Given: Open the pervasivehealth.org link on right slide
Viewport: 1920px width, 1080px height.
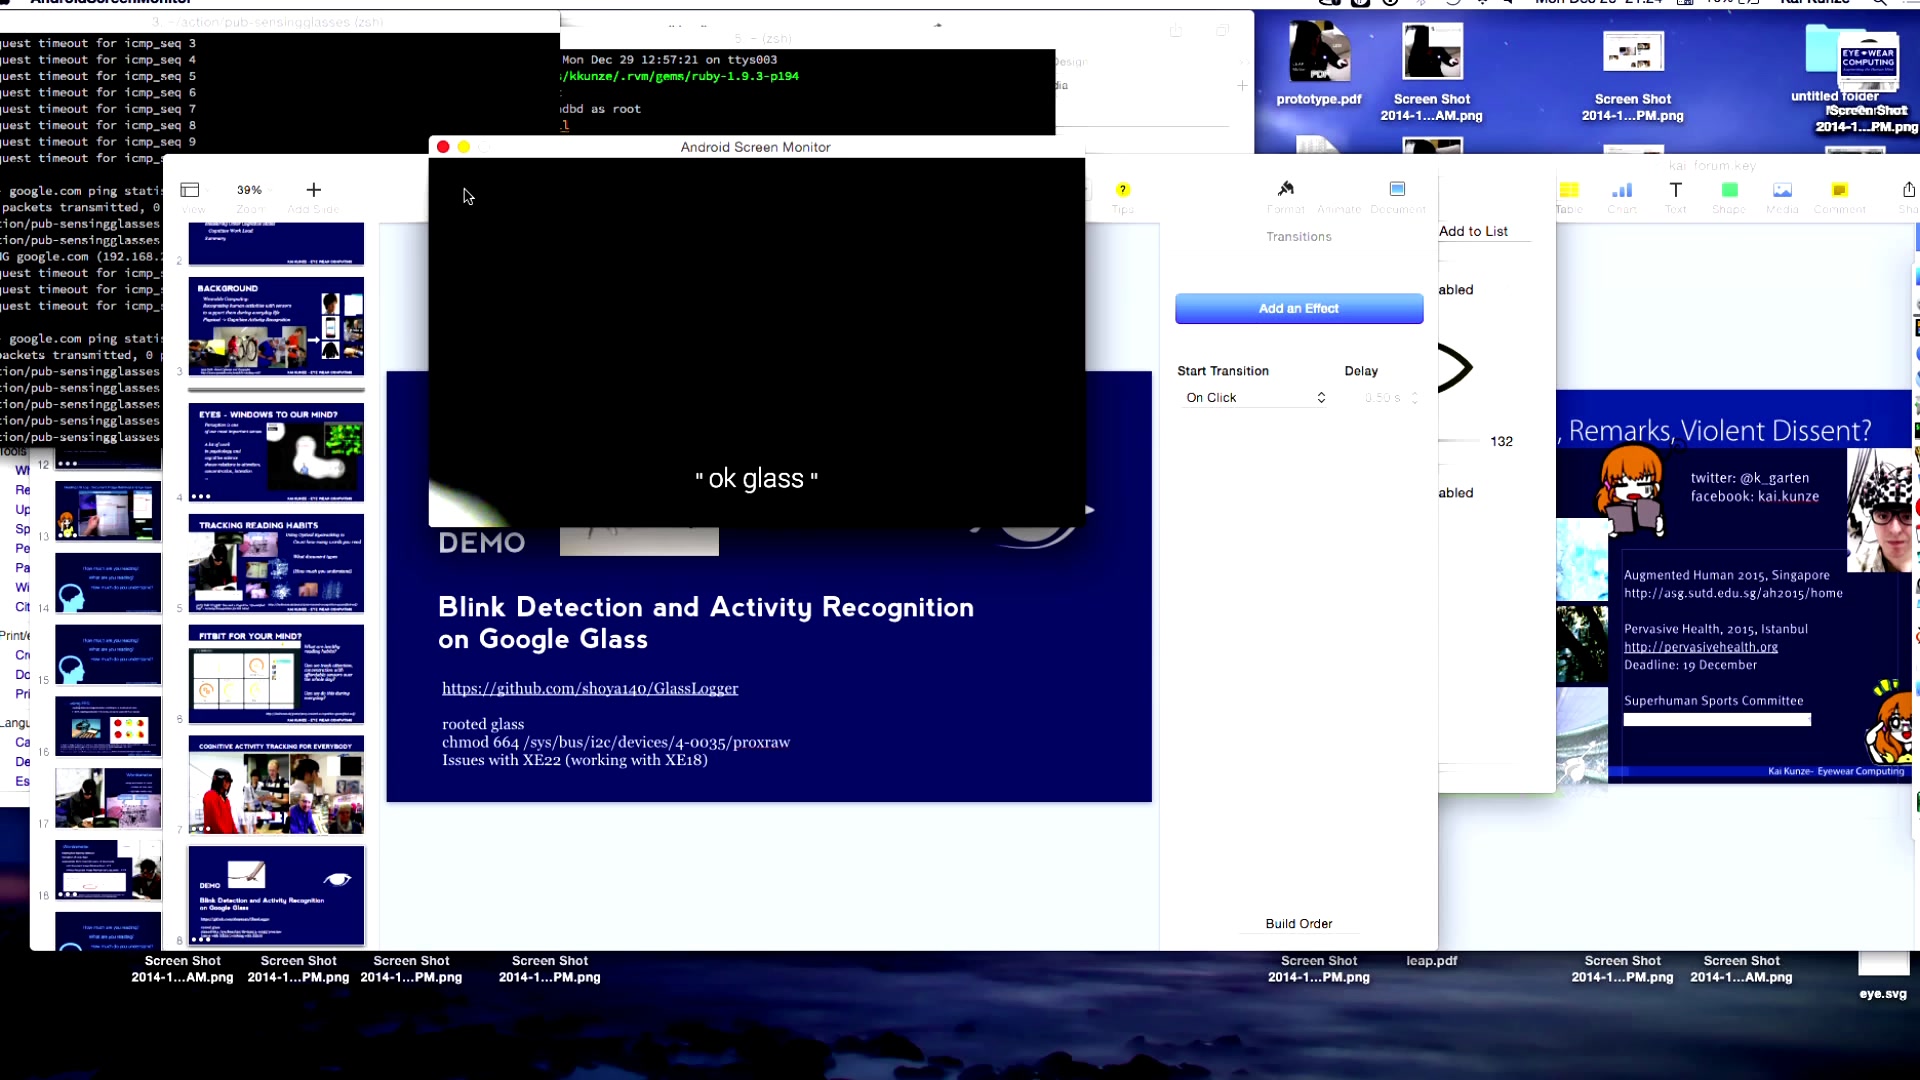Looking at the screenshot, I should (x=1700, y=647).
